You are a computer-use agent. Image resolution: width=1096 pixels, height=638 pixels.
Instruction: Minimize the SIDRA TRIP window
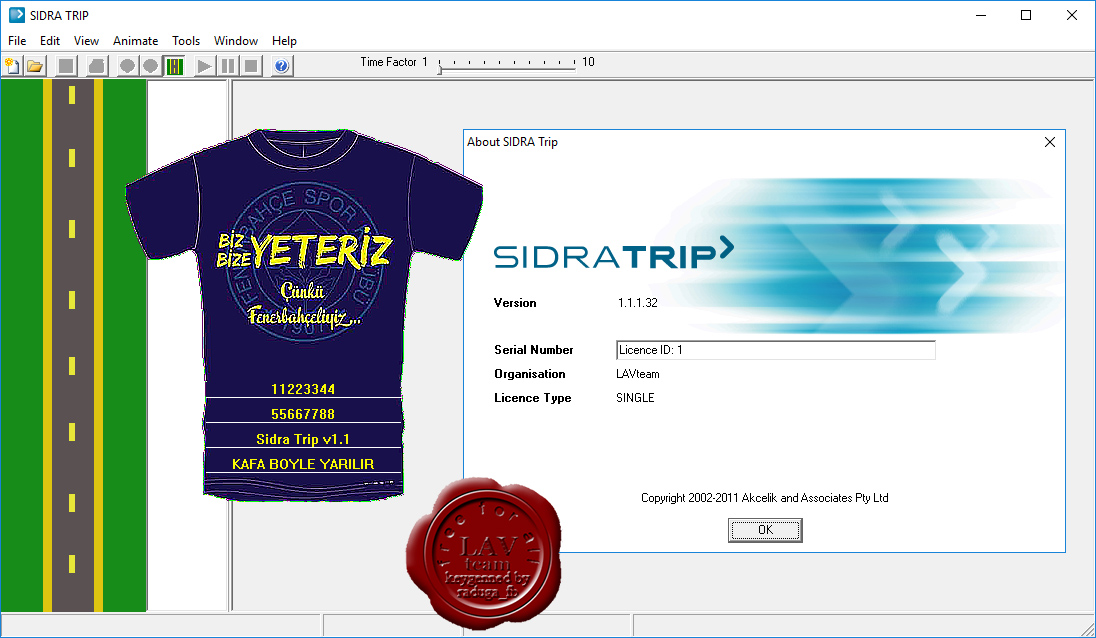981,15
